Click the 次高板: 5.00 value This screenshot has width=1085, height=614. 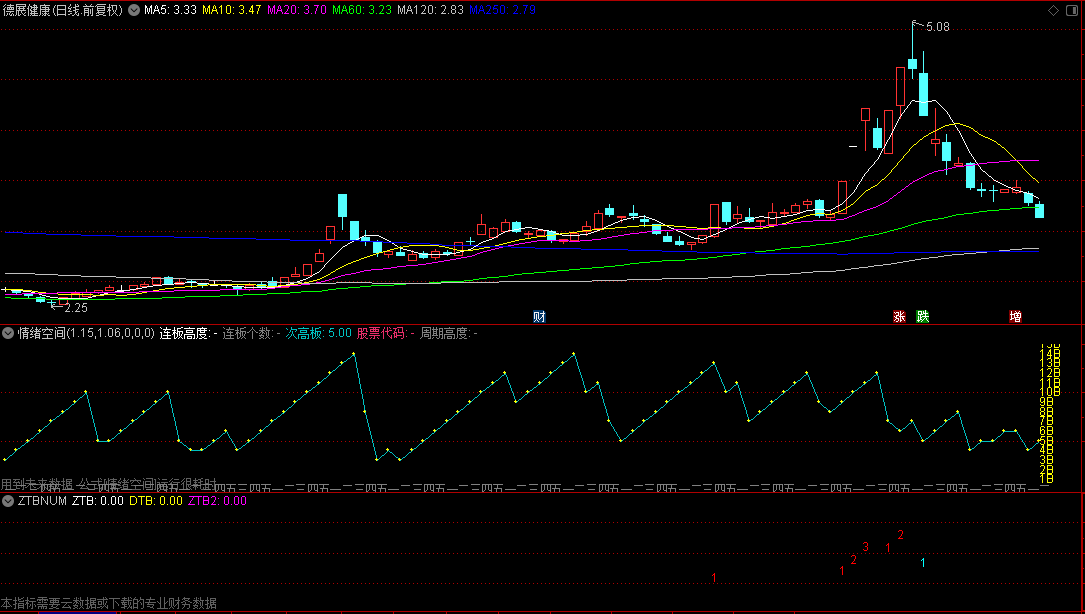pyautogui.click(x=318, y=333)
